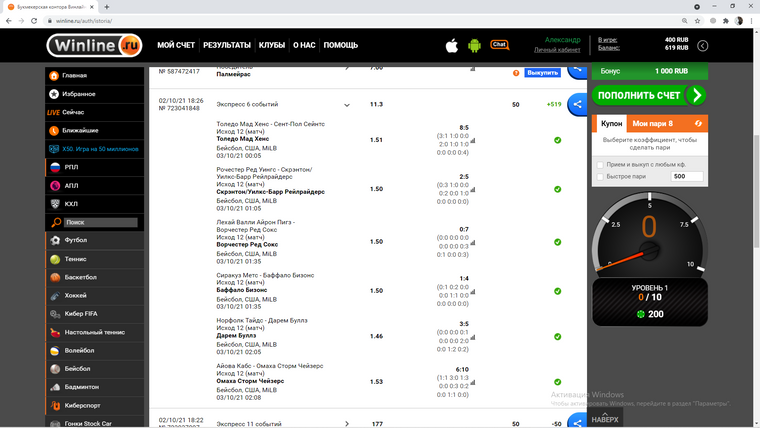760x428 pixels.
Task: Expand the Палмейрас bet row arrow
Action: pos(347,68)
